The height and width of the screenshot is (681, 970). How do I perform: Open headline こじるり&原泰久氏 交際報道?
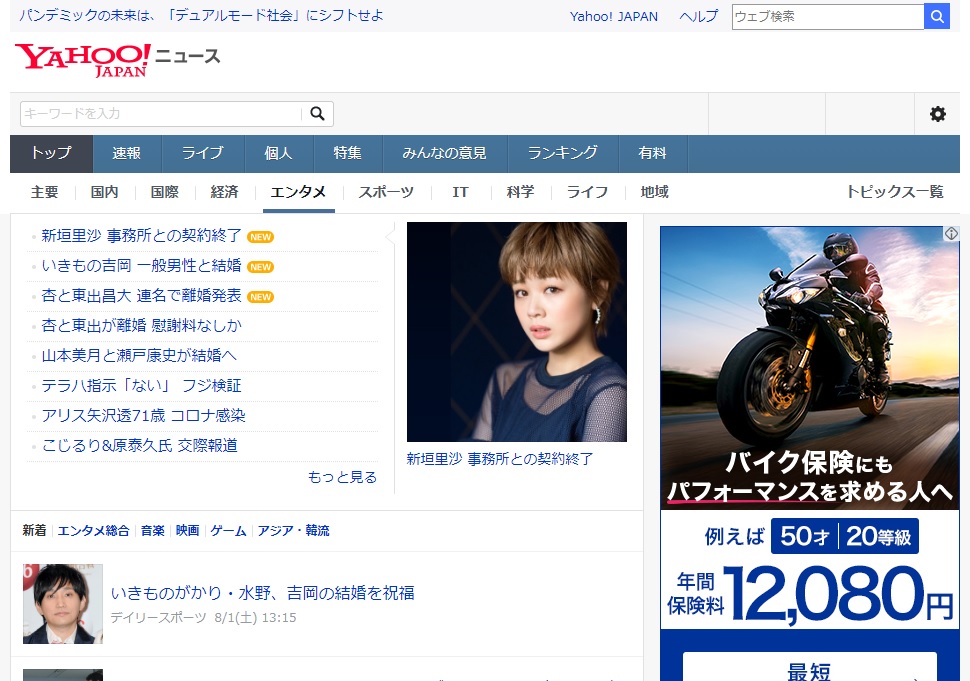[140, 445]
